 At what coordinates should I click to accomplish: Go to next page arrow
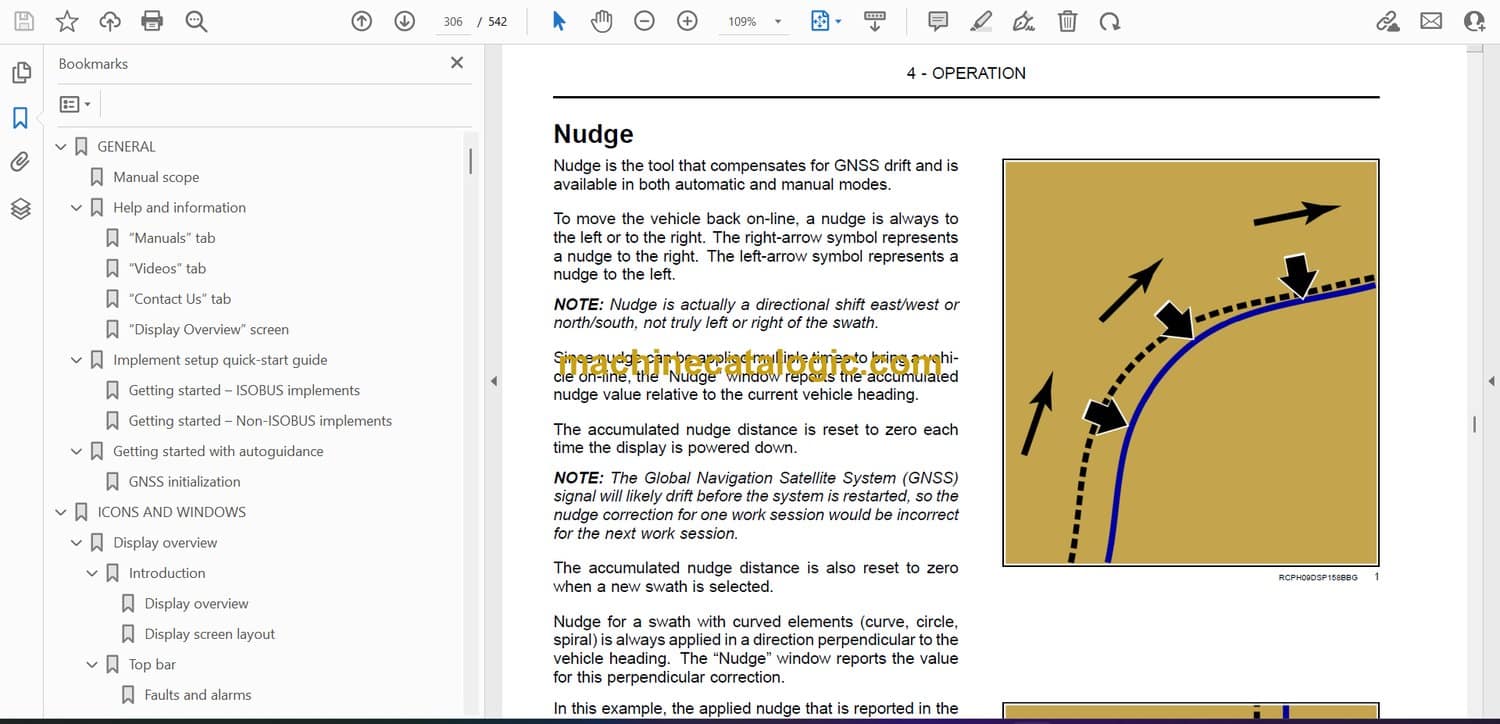[x=404, y=21]
